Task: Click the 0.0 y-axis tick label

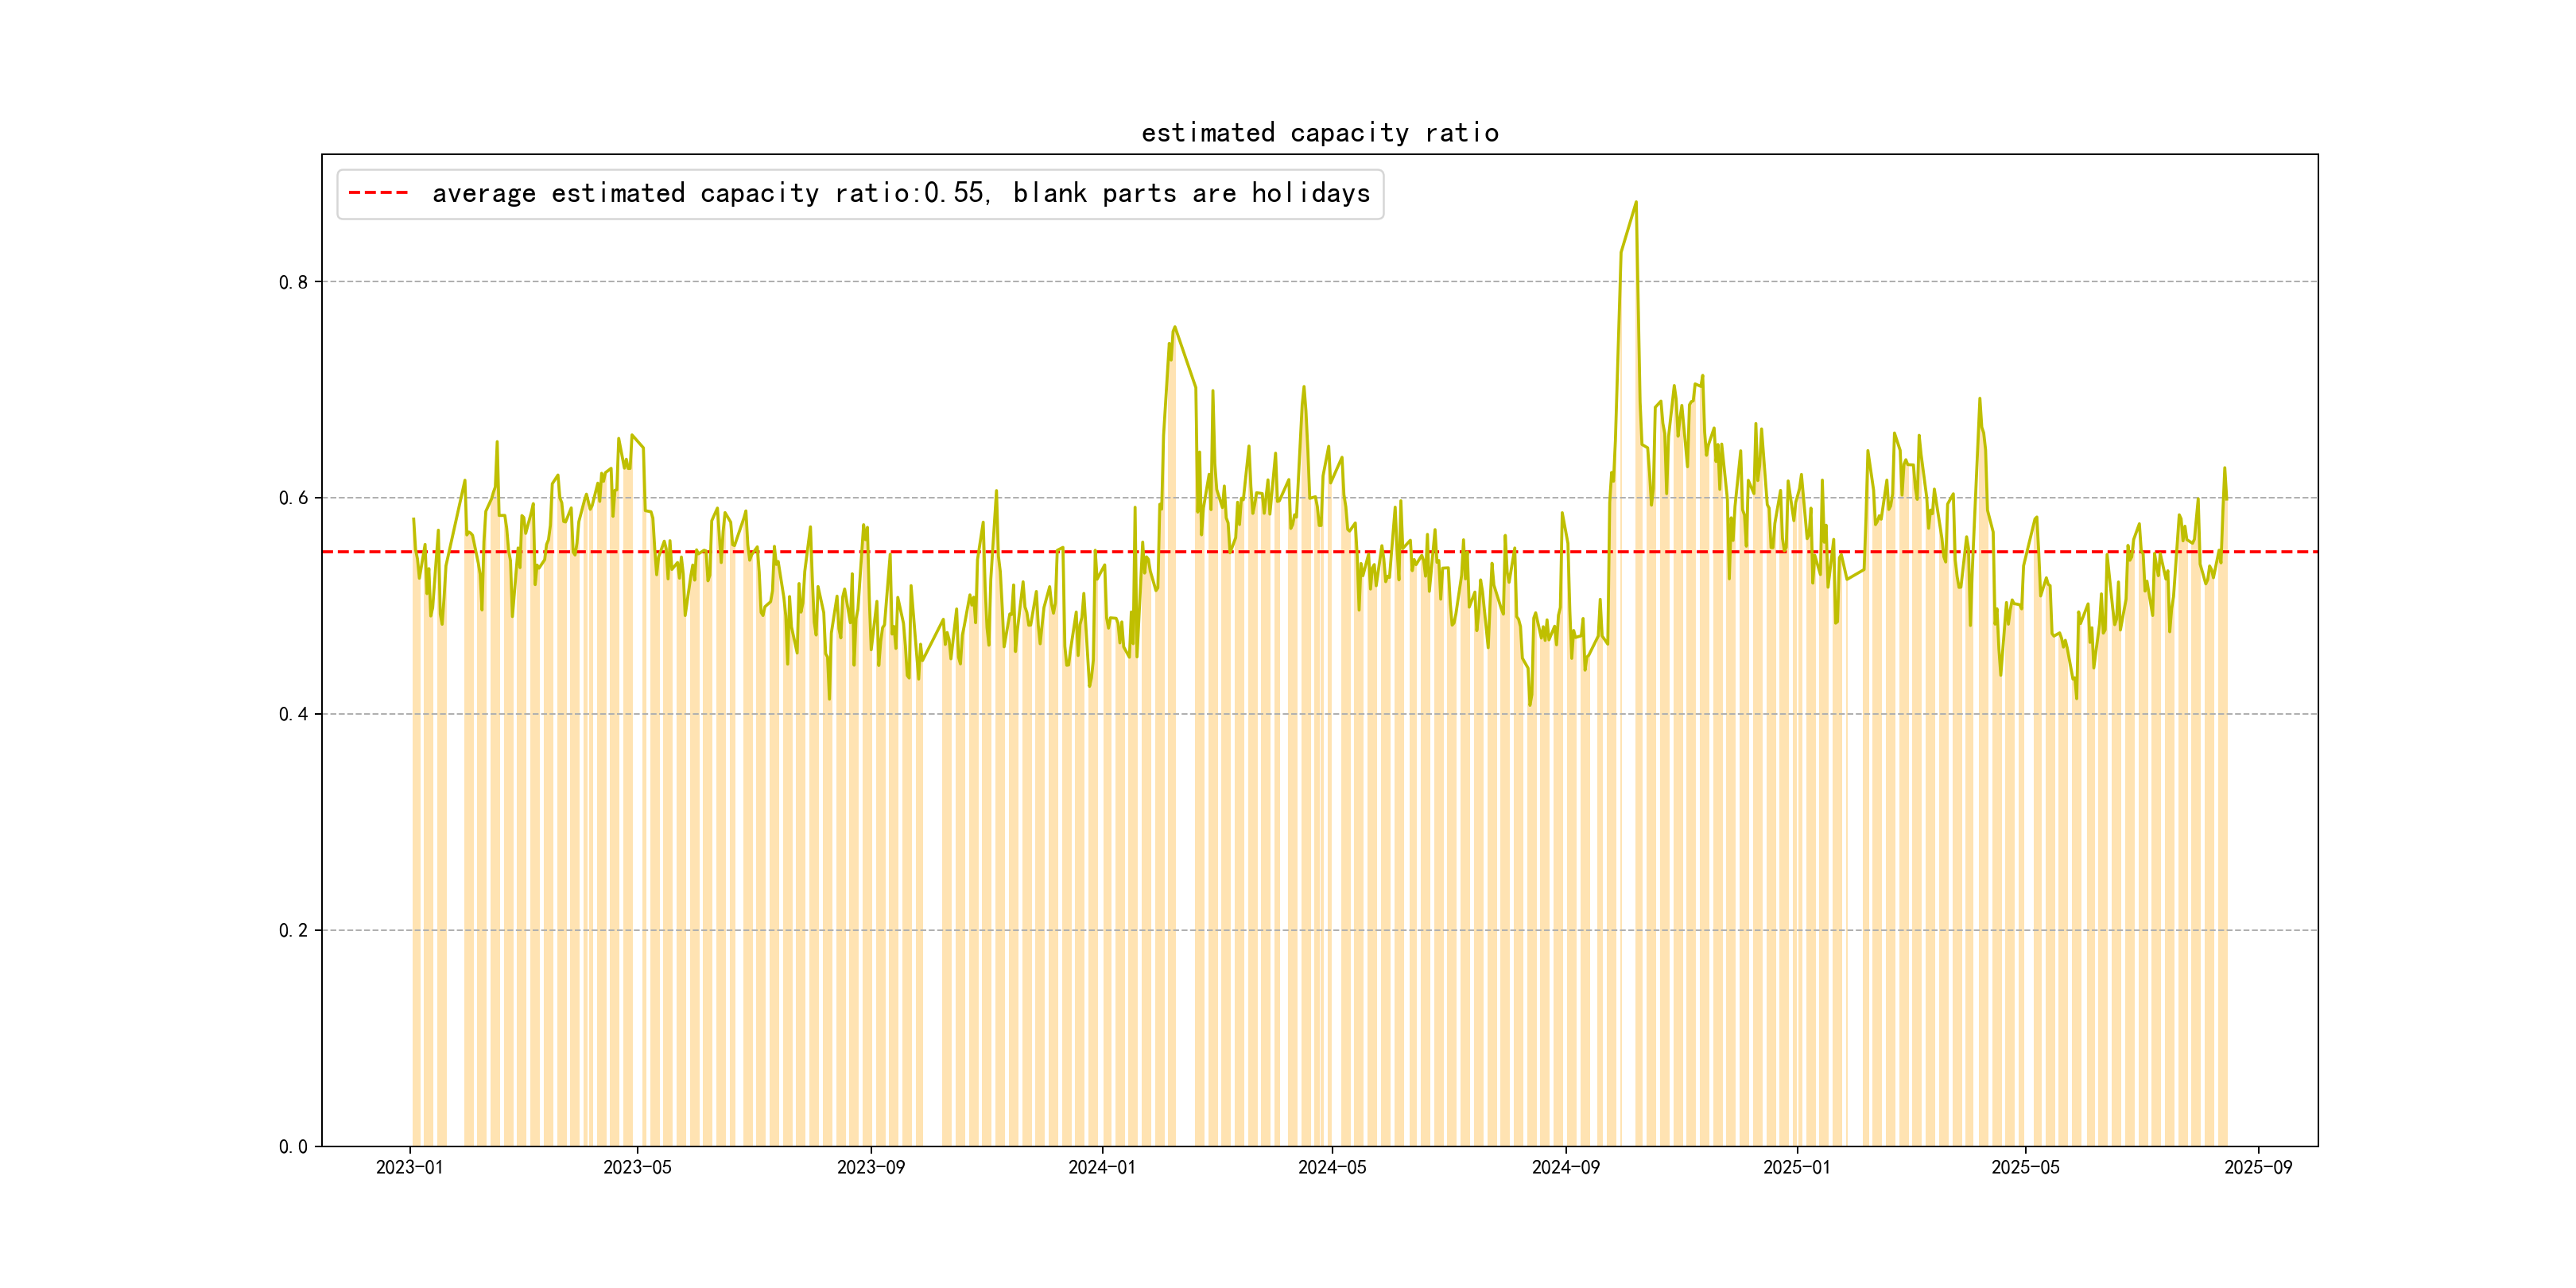Action: point(293,1146)
